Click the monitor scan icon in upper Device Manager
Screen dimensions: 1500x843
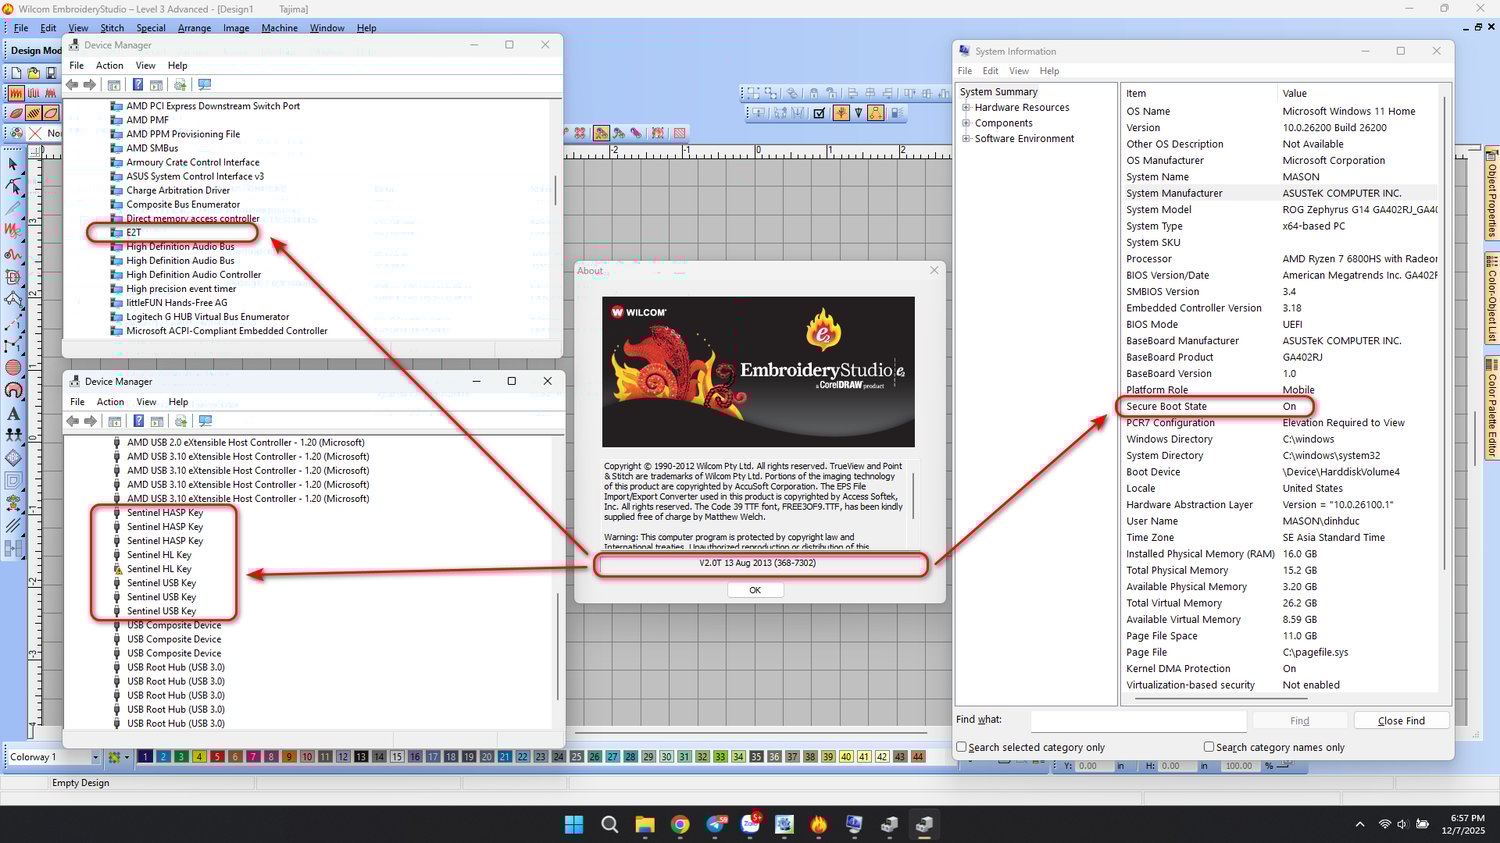204,85
